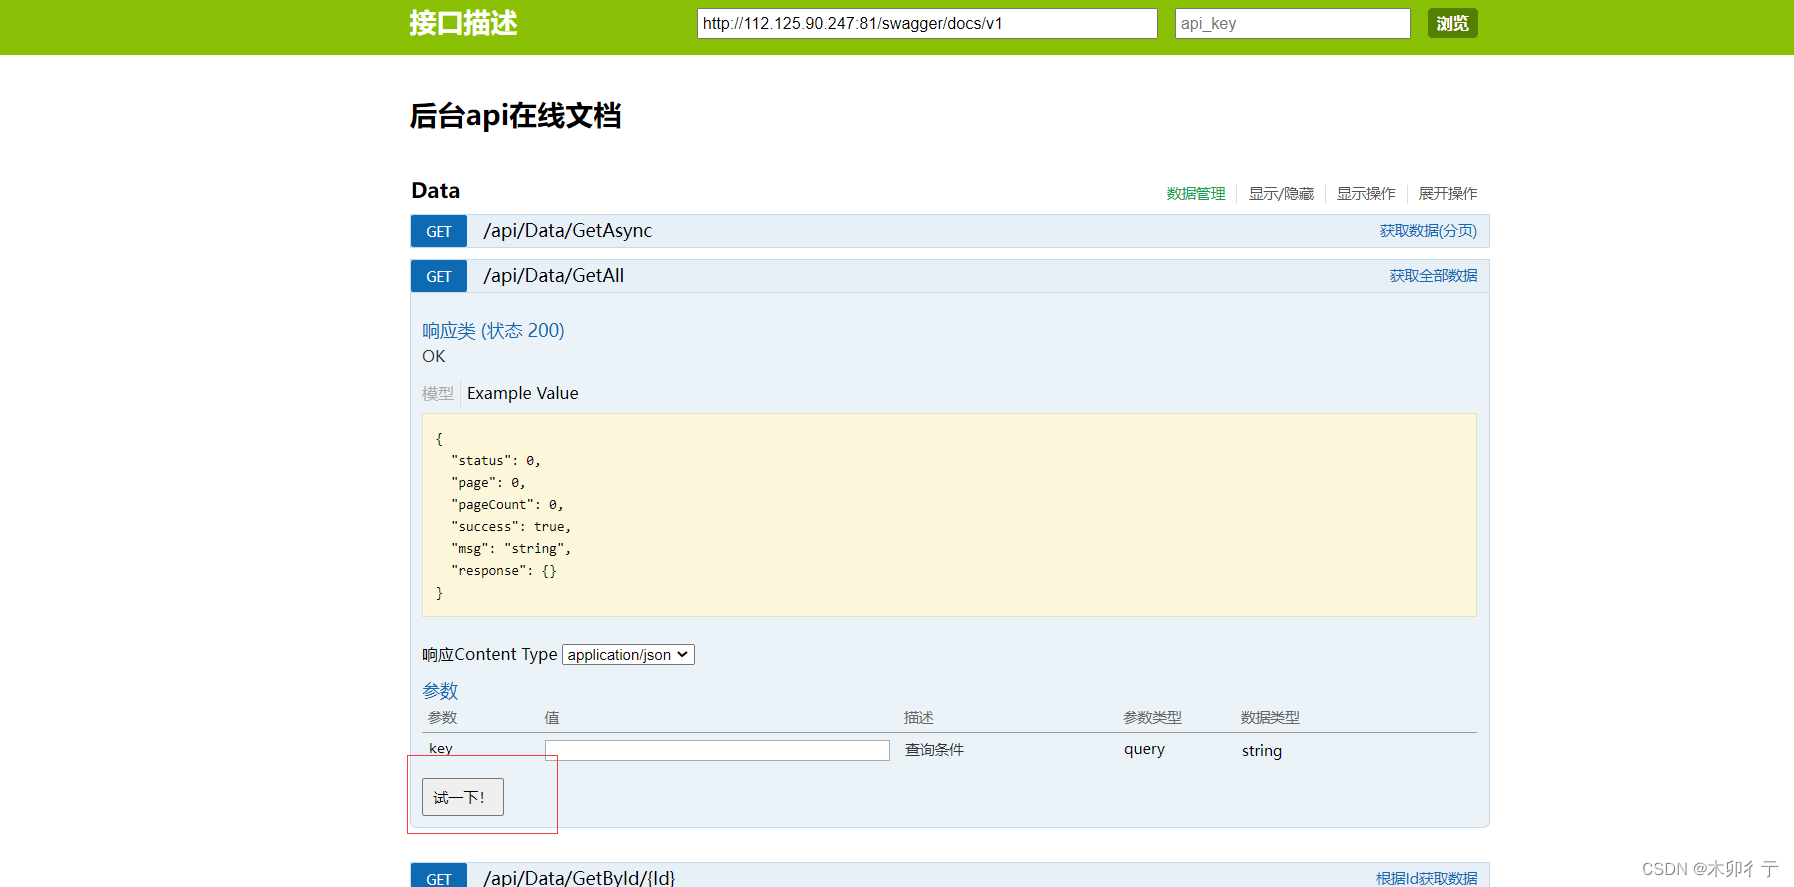Click the key parameter name

tap(441, 748)
